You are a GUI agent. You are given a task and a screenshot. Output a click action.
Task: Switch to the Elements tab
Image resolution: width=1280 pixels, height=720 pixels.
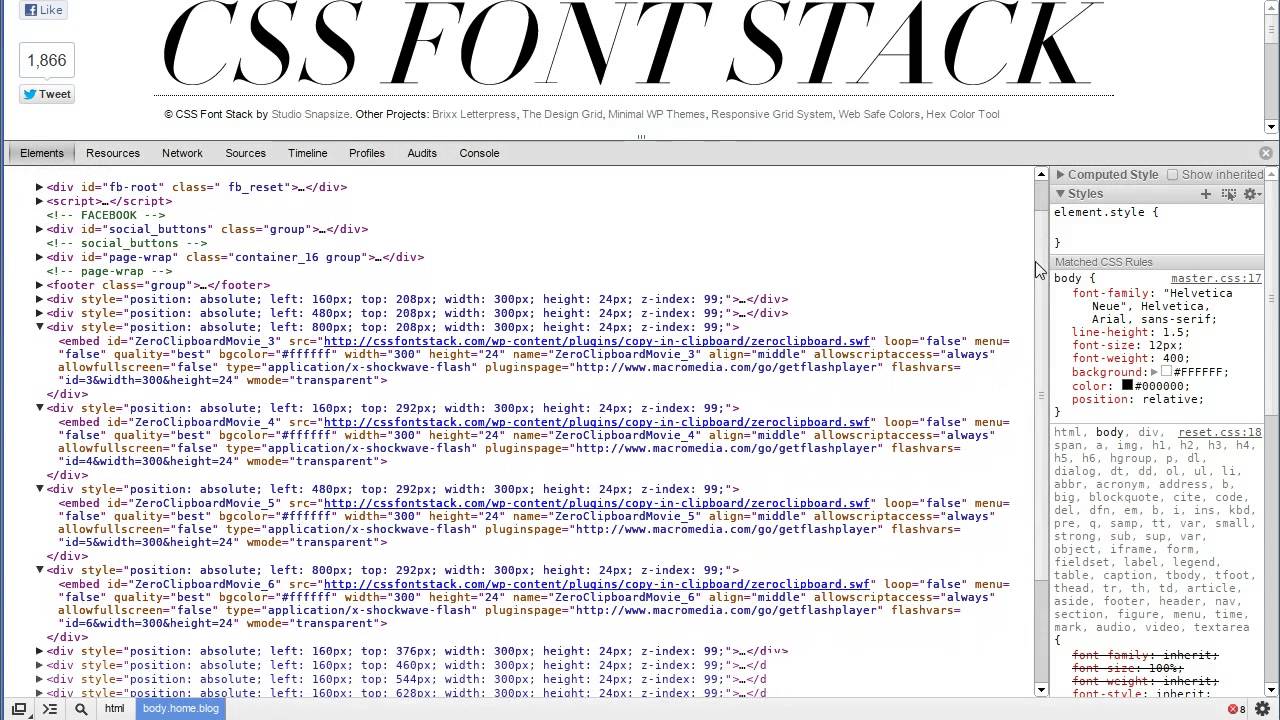(42, 153)
